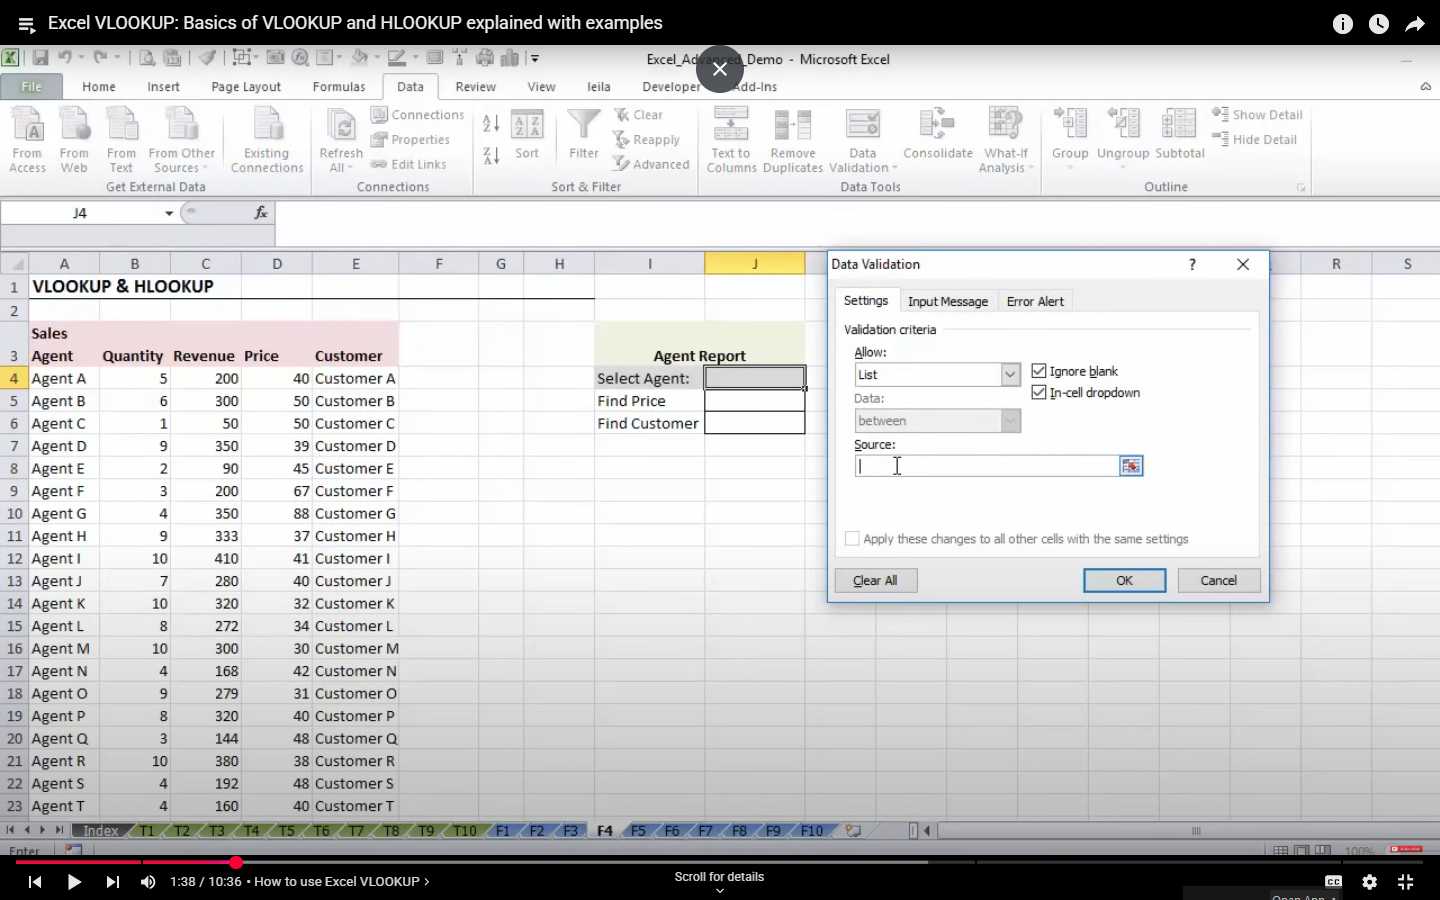Open the View ribbon tab
Image resolution: width=1440 pixels, height=900 pixels.
tap(542, 87)
